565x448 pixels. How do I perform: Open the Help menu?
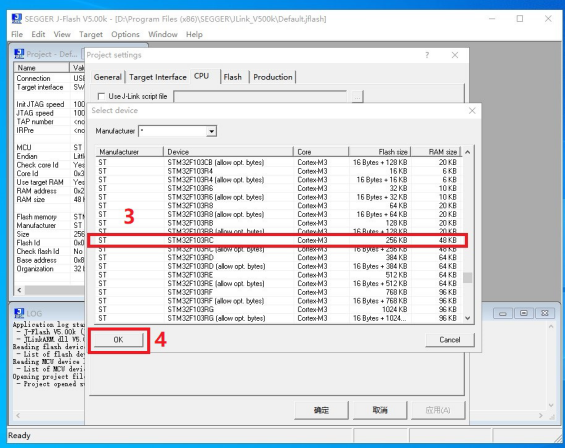click(194, 34)
